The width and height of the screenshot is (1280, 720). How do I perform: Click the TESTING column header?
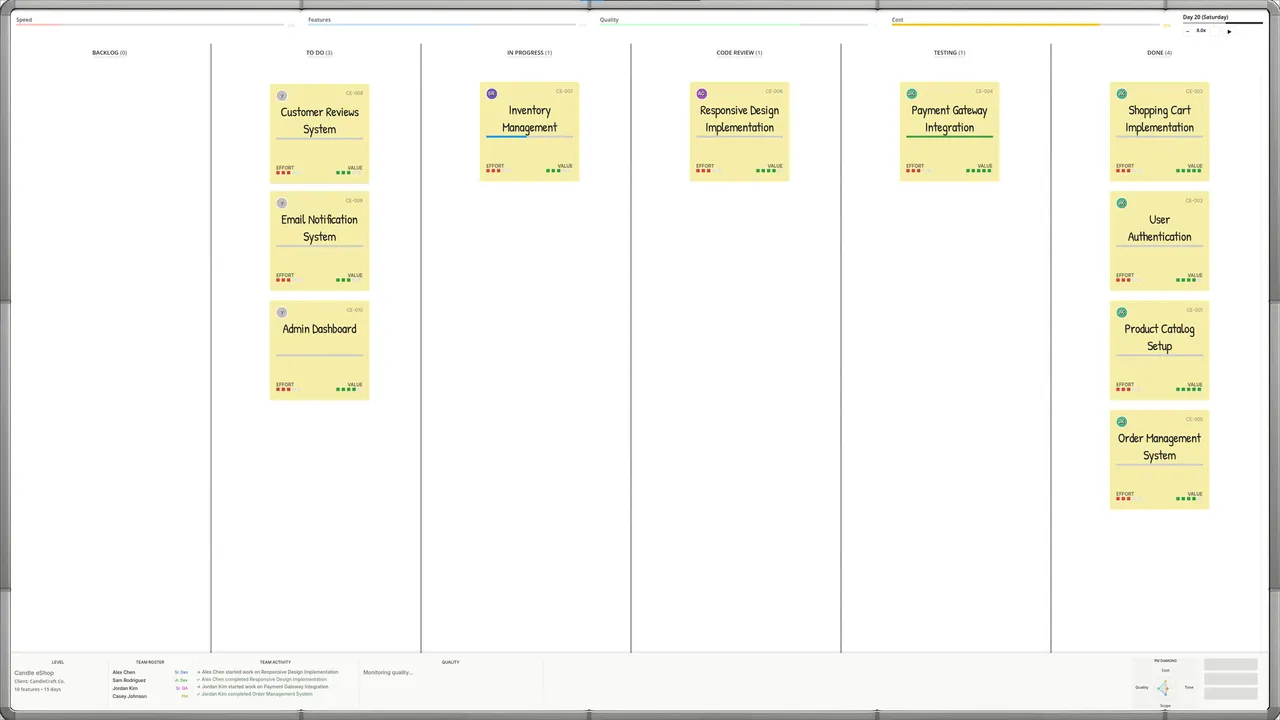[x=949, y=53]
